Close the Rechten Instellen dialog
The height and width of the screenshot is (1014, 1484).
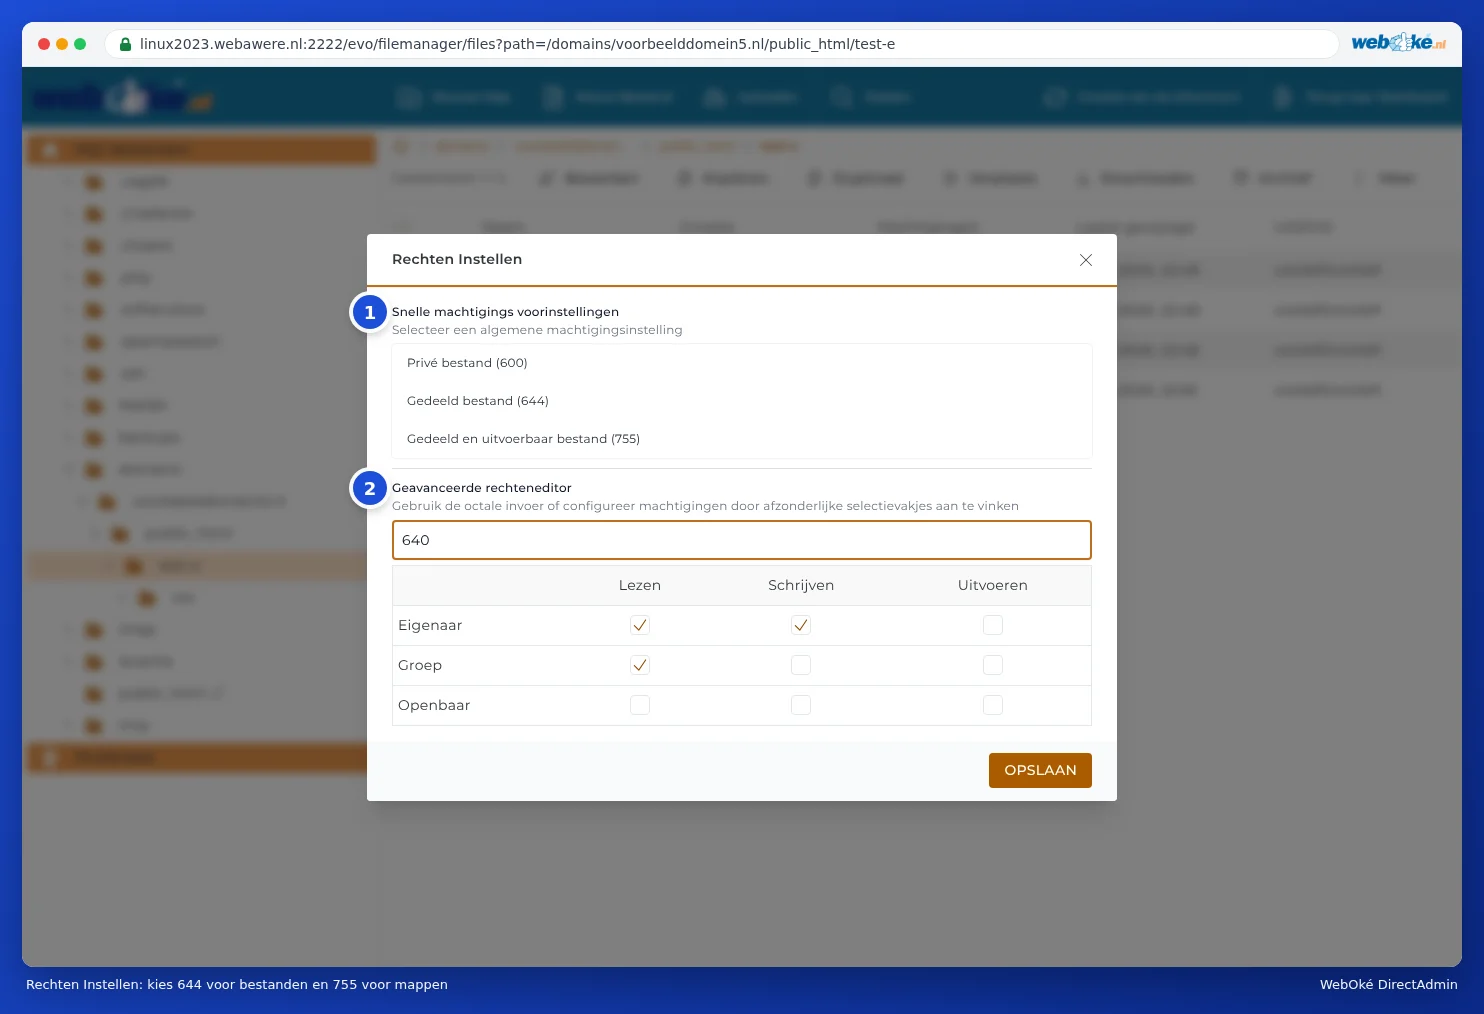click(x=1085, y=260)
